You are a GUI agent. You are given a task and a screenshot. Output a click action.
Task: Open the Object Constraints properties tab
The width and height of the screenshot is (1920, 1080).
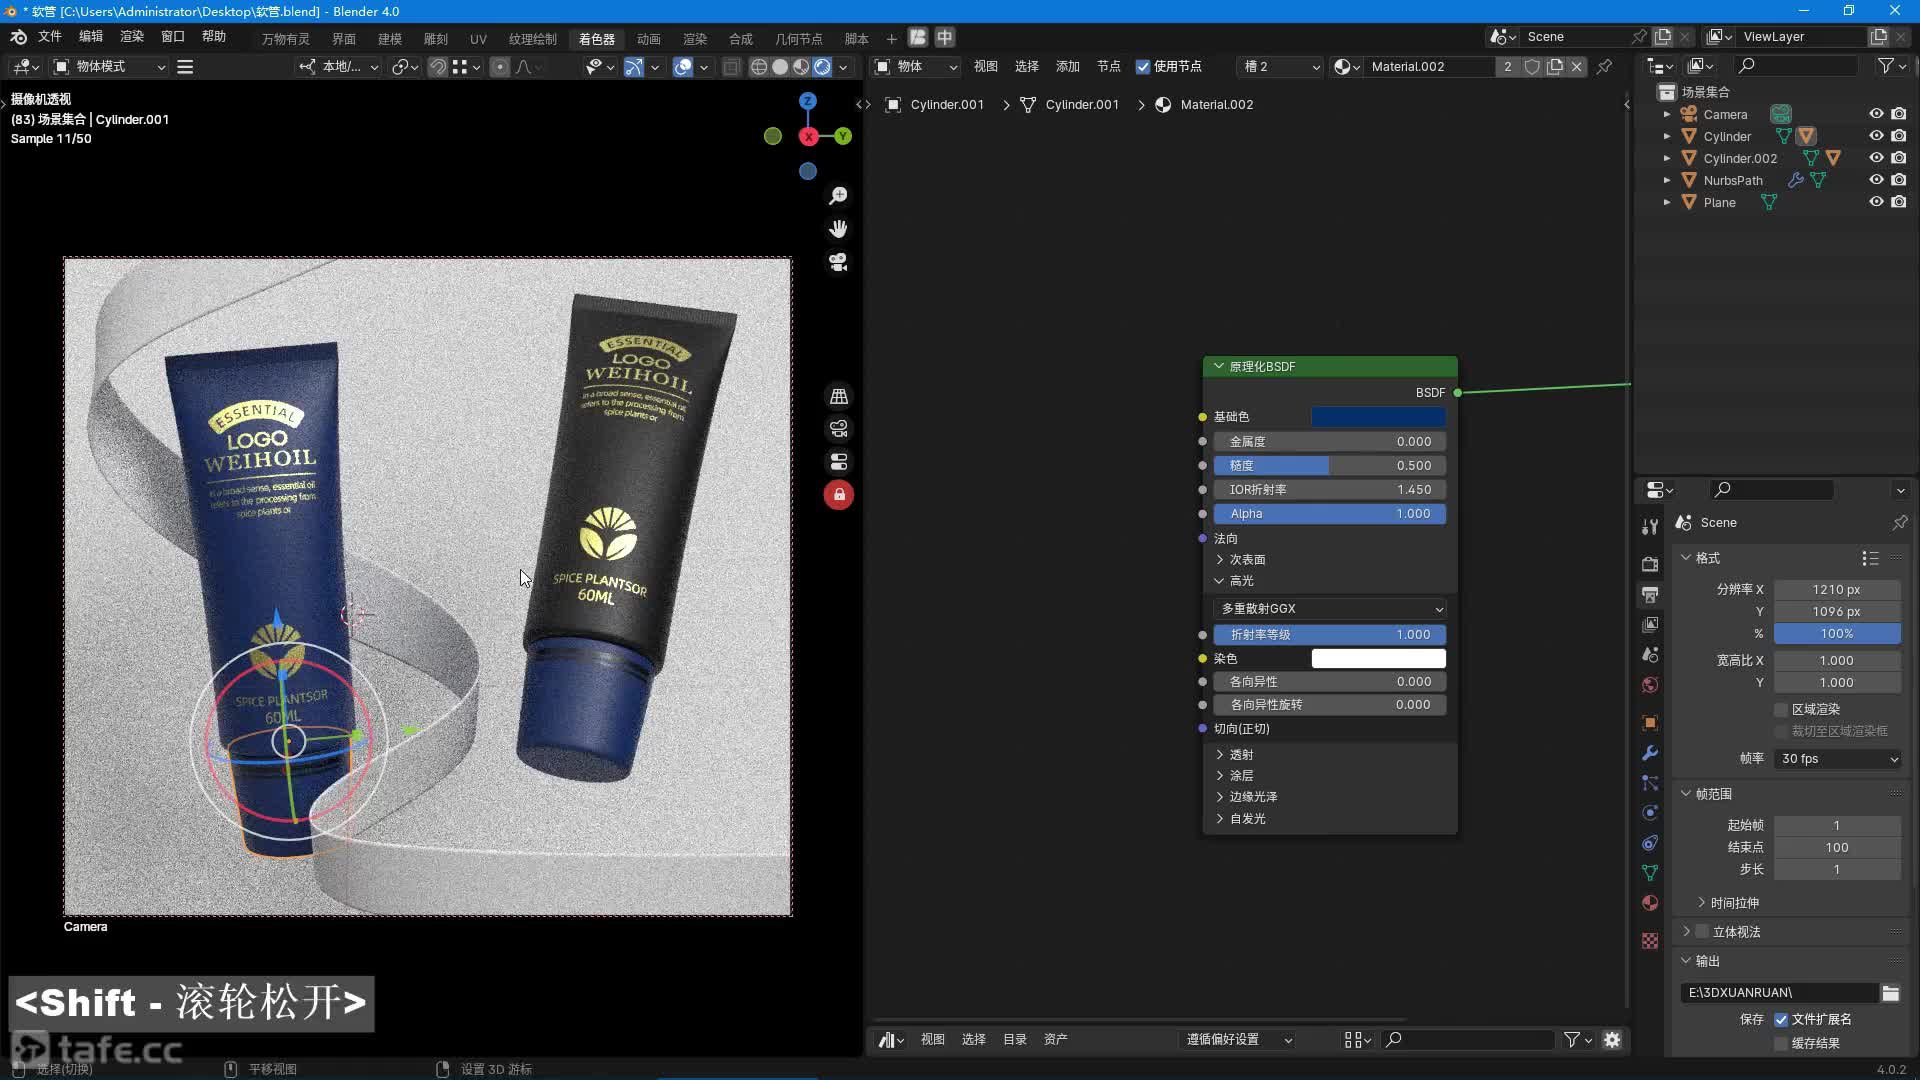click(1650, 843)
